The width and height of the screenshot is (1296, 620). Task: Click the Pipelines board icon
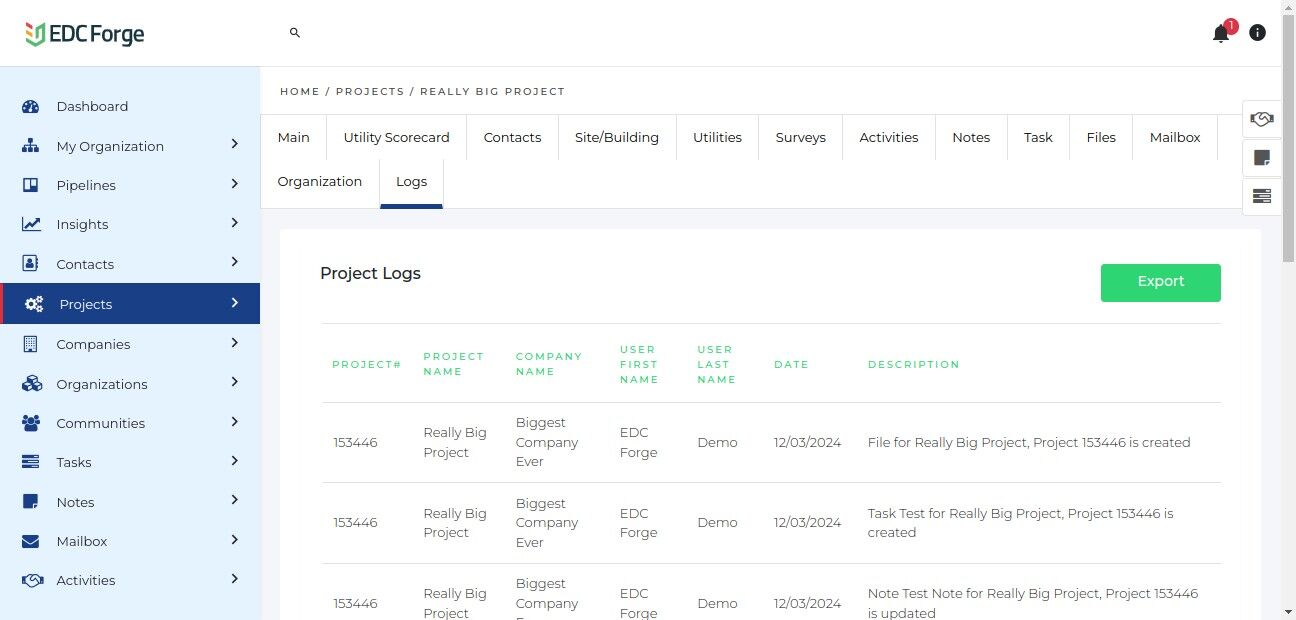30,185
